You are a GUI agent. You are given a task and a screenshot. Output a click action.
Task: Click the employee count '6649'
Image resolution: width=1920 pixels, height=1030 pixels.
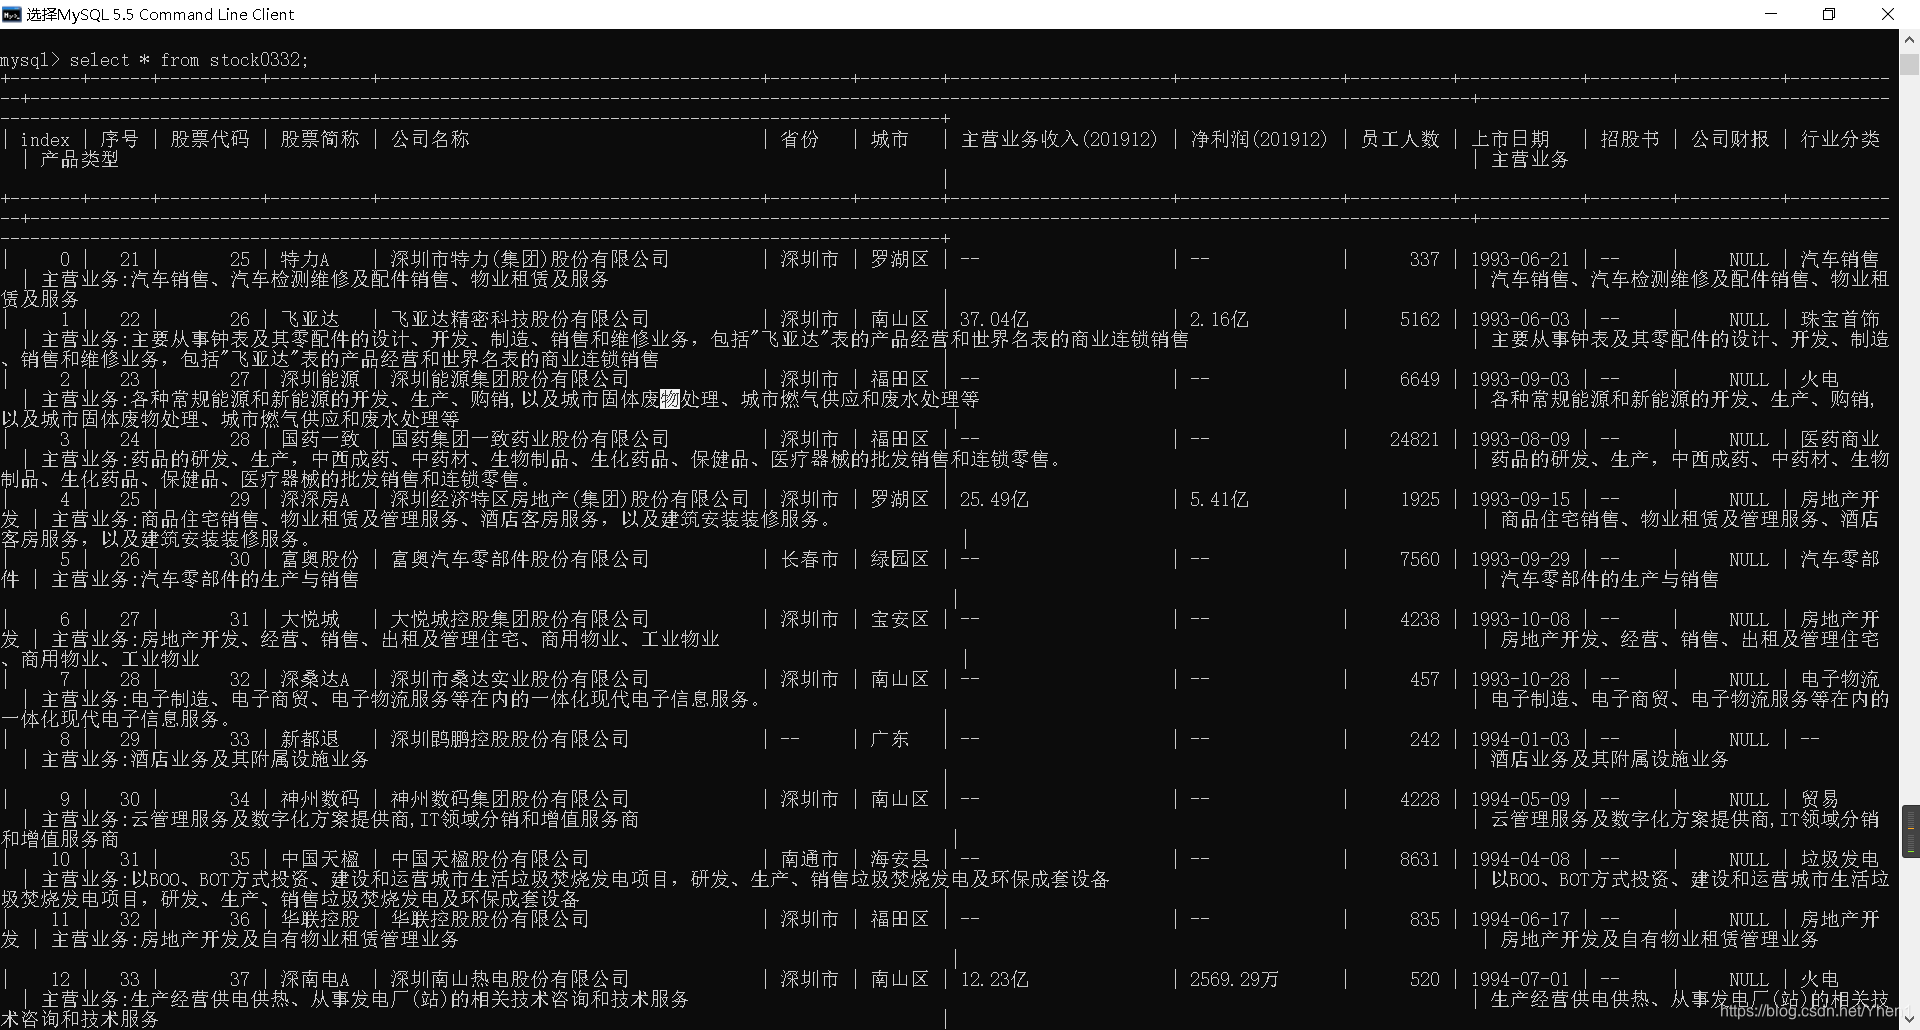[x=1420, y=379]
